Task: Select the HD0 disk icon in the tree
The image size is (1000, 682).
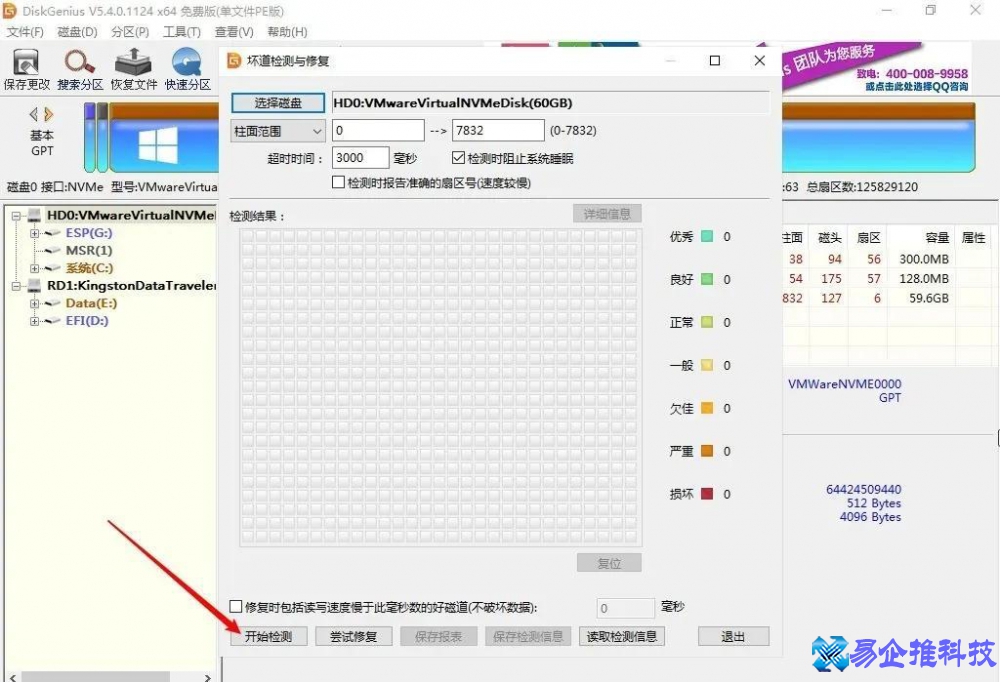Action: click(x=33, y=214)
